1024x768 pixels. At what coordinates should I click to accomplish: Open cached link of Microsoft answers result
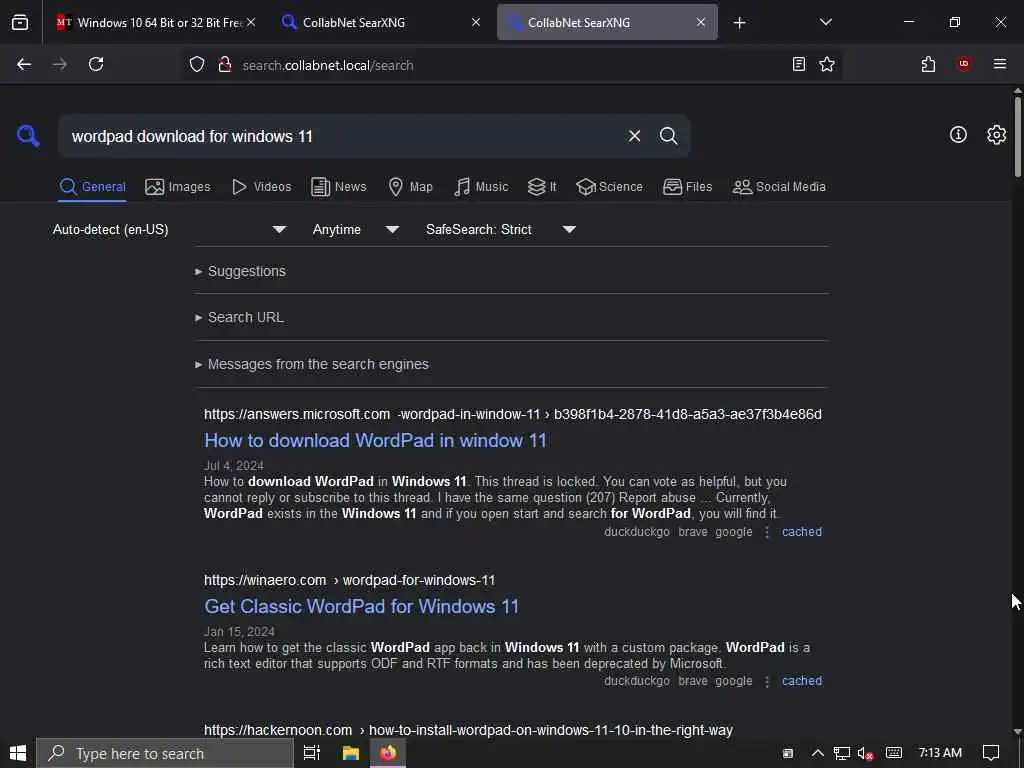click(x=801, y=532)
